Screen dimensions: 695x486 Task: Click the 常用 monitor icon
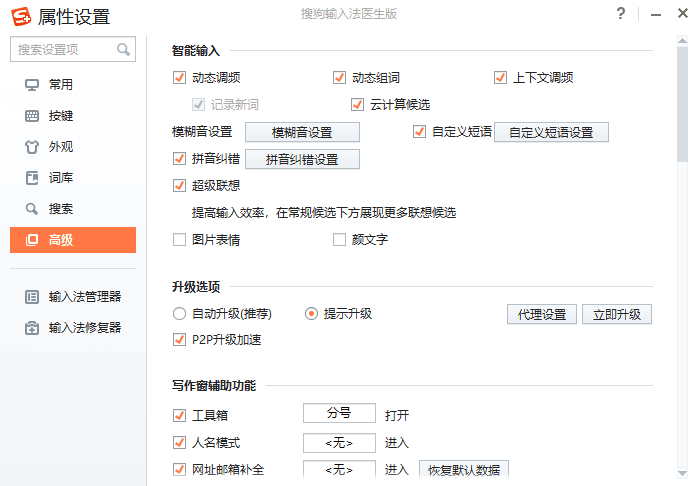click(31, 85)
